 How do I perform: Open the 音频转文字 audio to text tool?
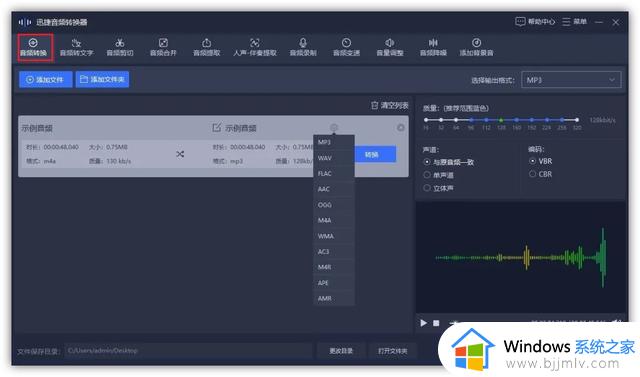(76, 47)
